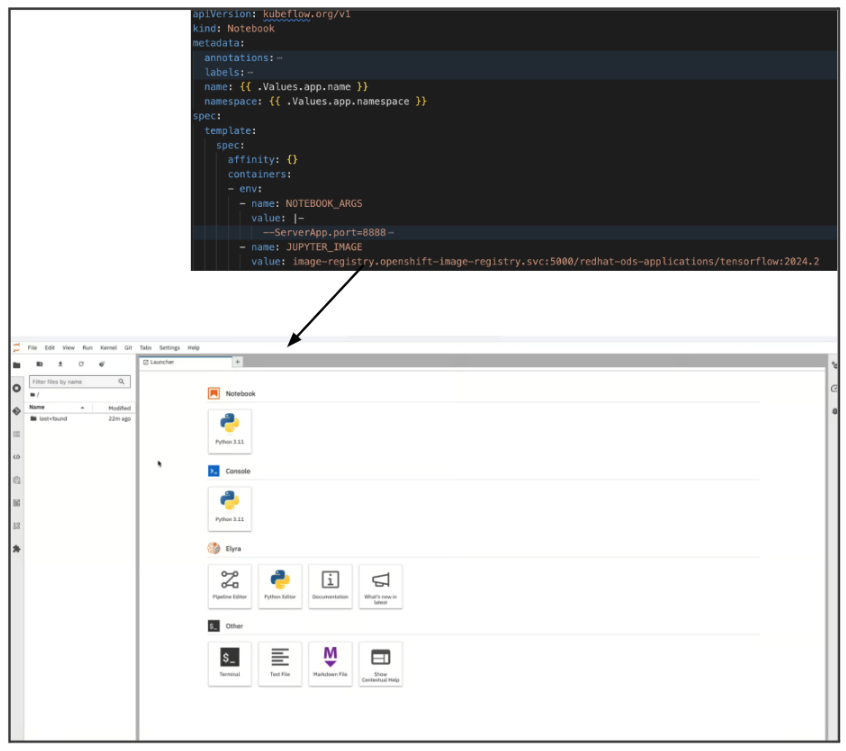This screenshot has width=846, height=751.
Task: Launch Python 3.11 Console
Action: (229, 508)
